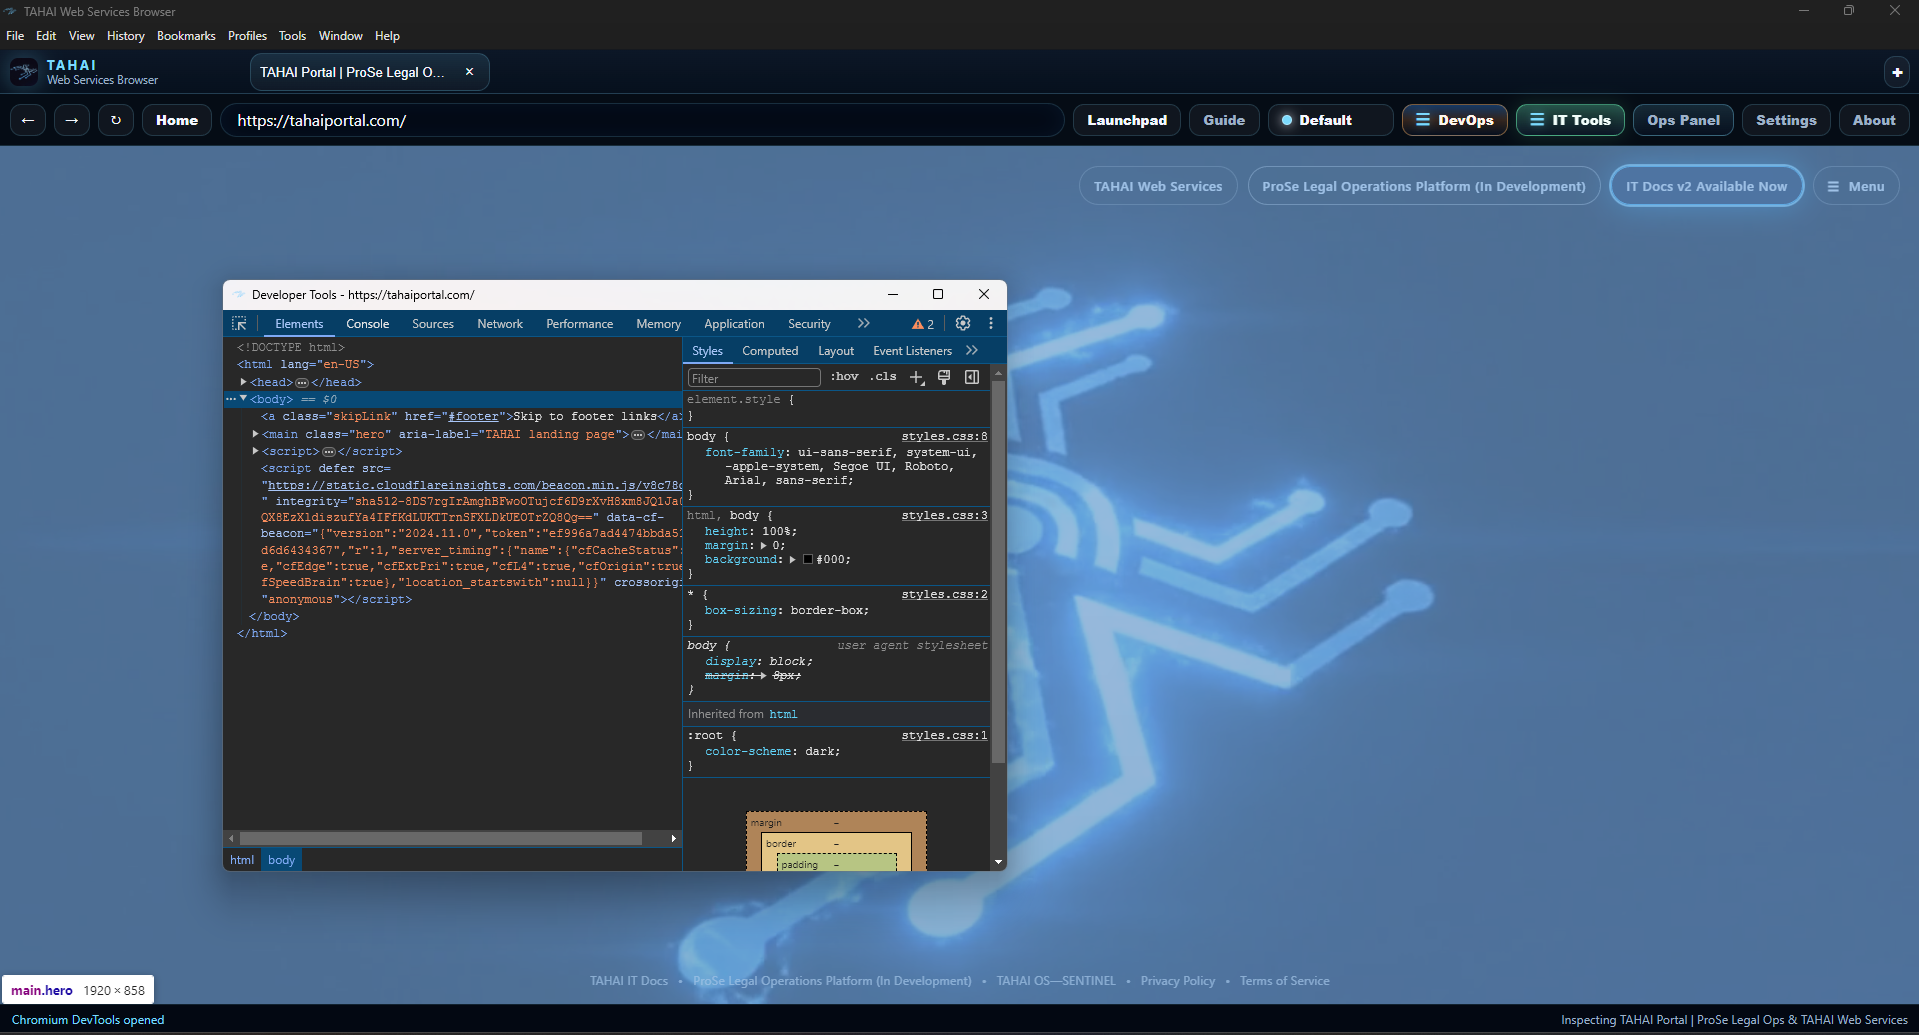This screenshot has height=1035, width=1919.
Task: Open the Security tab
Action: pos(809,324)
